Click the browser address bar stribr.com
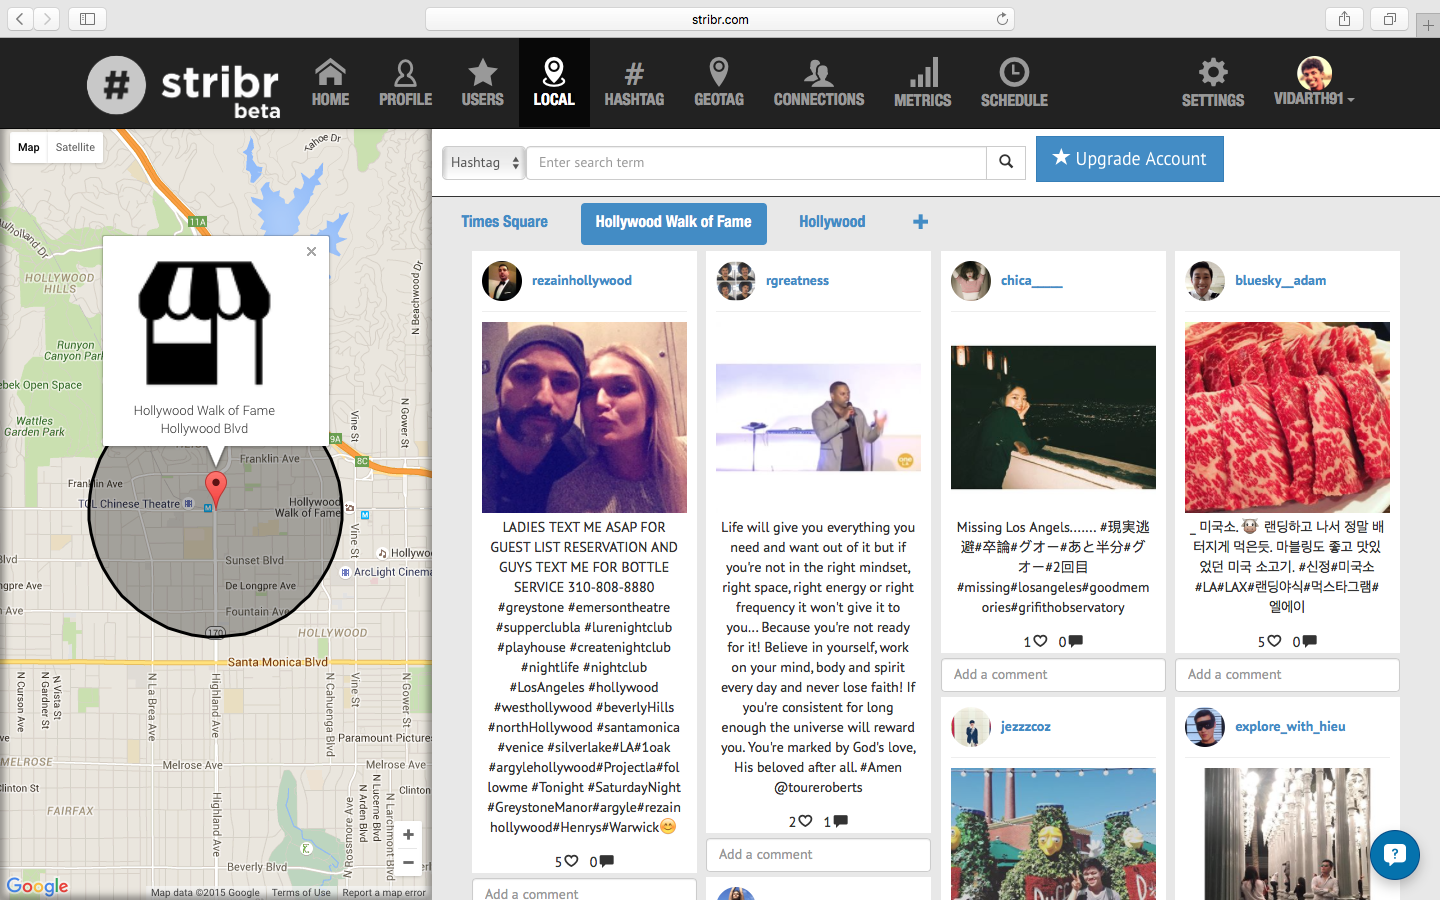Image resolution: width=1440 pixels, height=900 pixels. (x=720, y=19)
